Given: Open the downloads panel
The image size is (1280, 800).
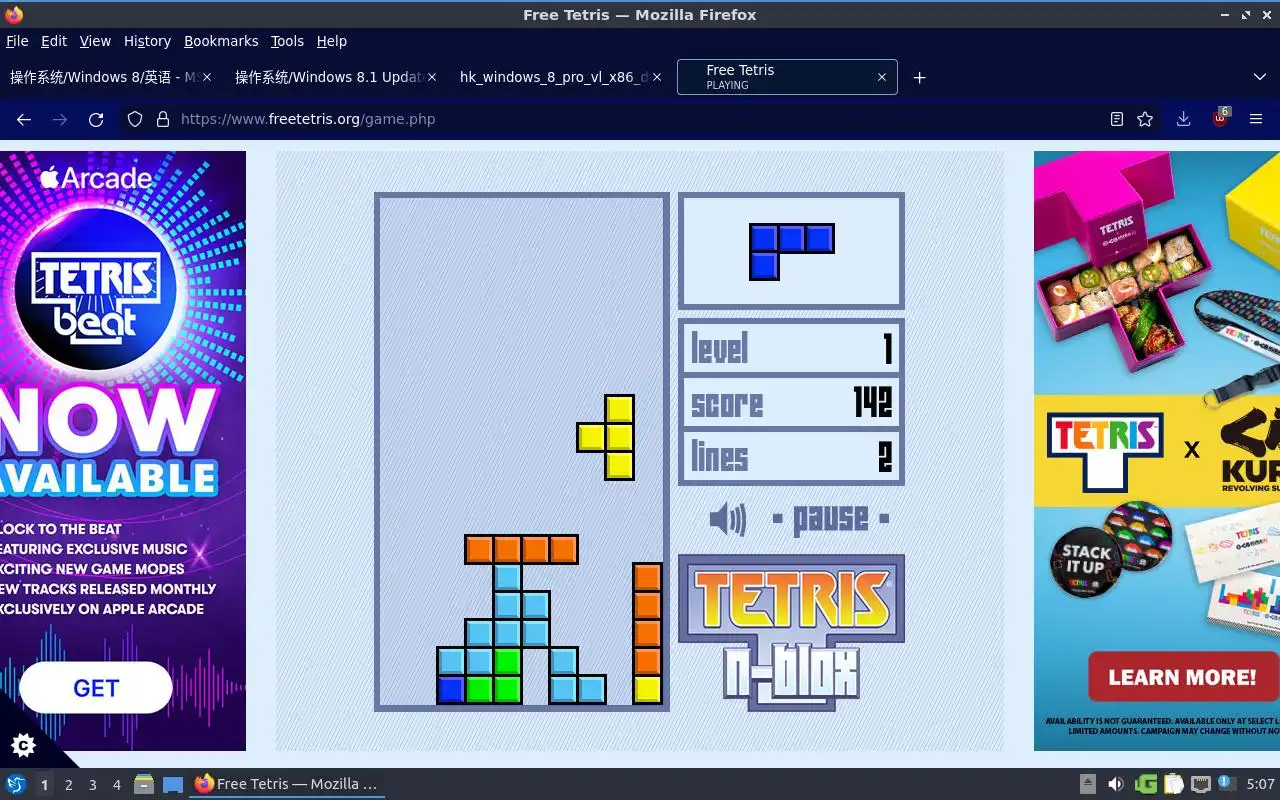Looking at the screenshot, I should pyautogui.click(x=1183, y=119).
